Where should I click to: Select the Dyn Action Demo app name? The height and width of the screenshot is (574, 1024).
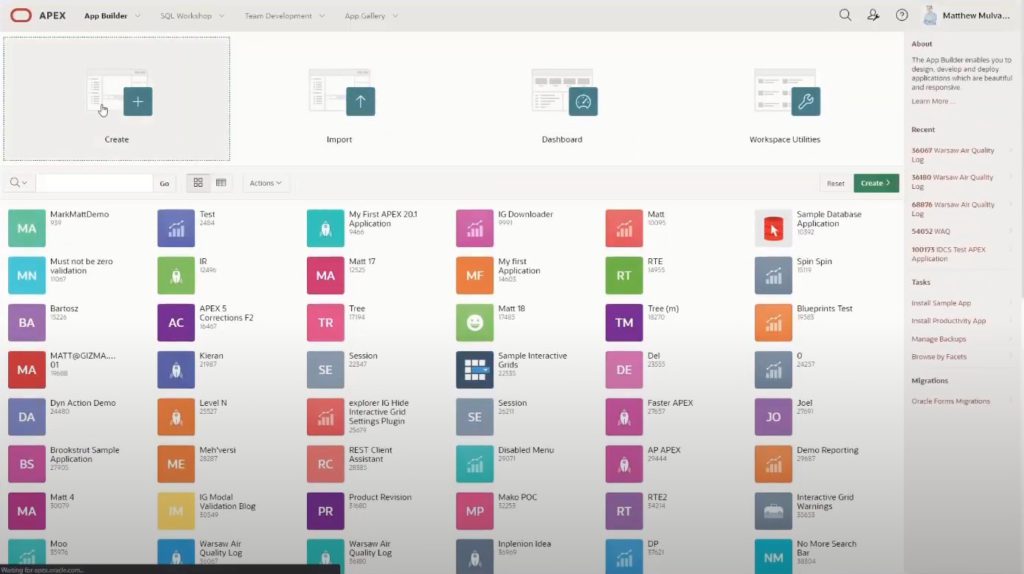(x=82, y=403)
